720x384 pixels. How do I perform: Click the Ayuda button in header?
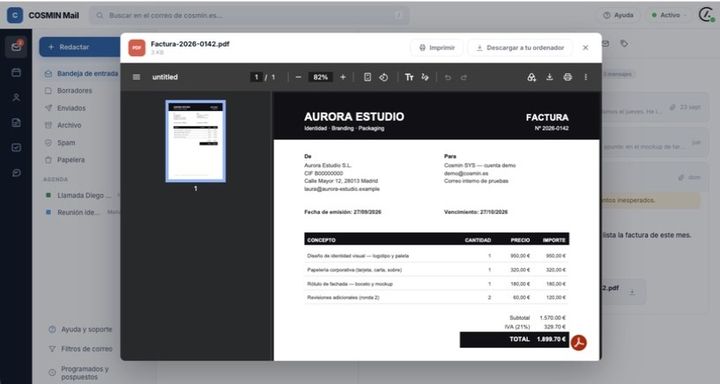point(618,15)
